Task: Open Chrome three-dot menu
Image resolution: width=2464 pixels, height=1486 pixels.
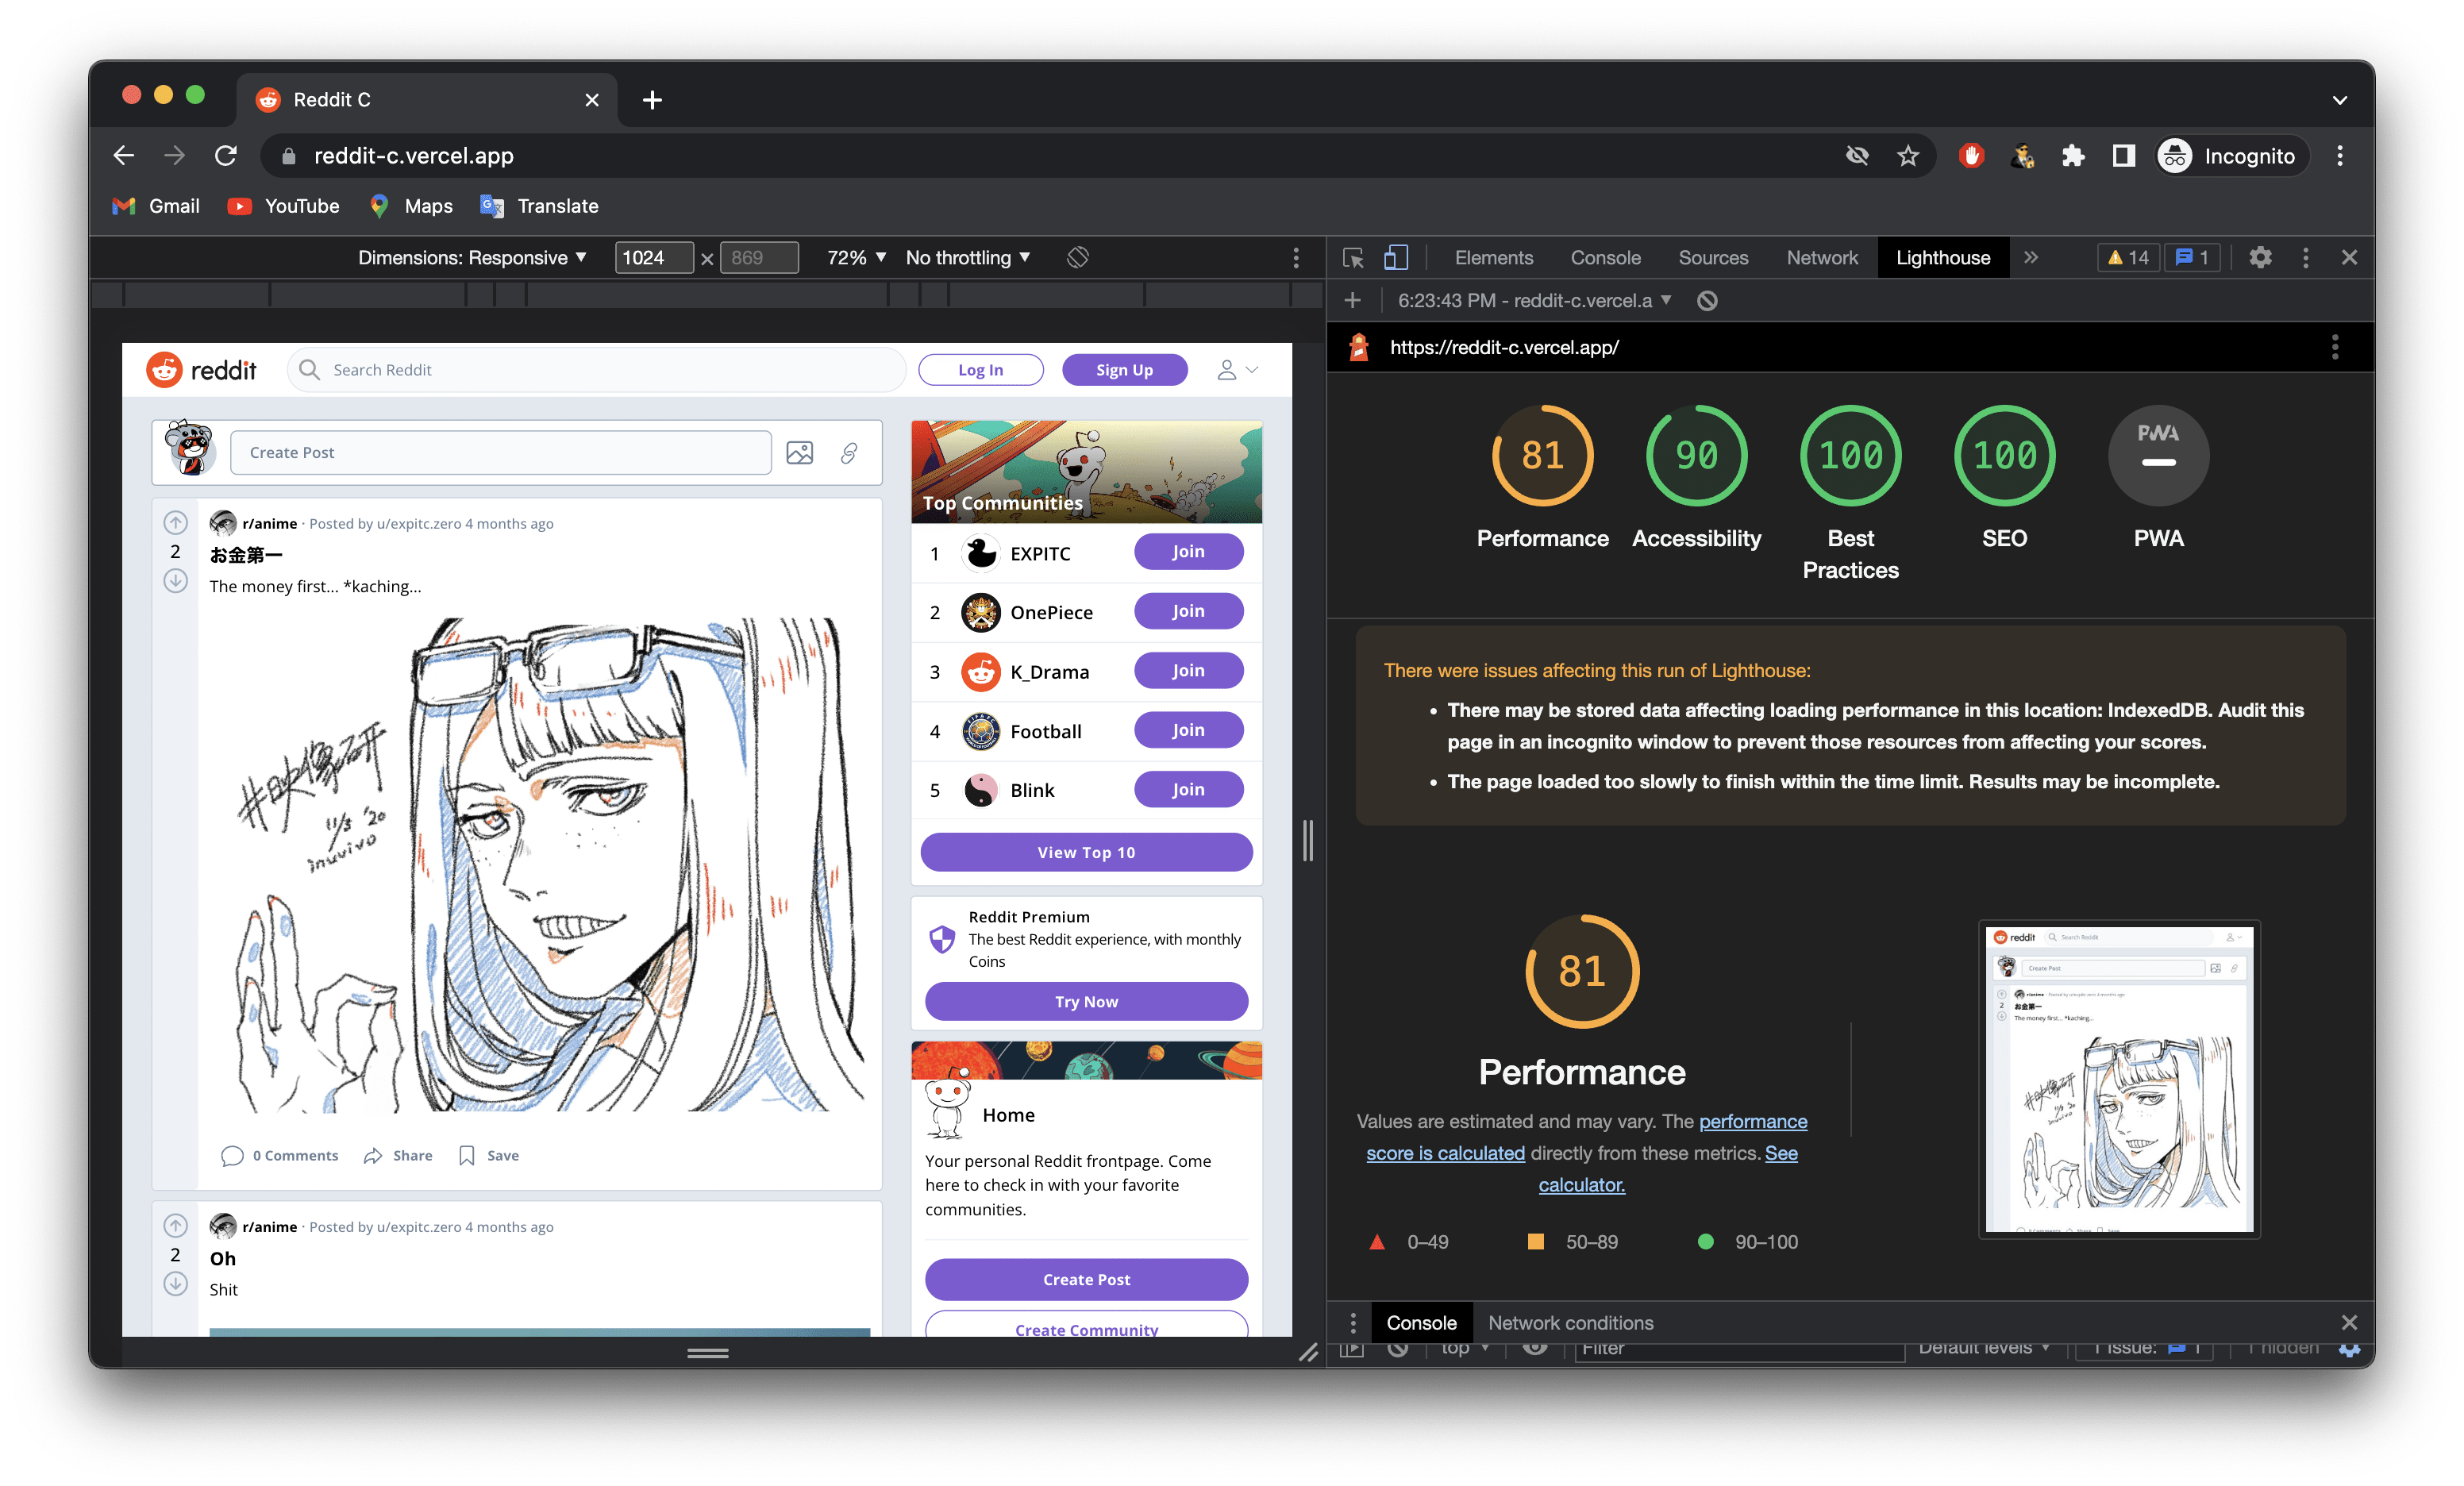Action: (x=2340, y=156)
